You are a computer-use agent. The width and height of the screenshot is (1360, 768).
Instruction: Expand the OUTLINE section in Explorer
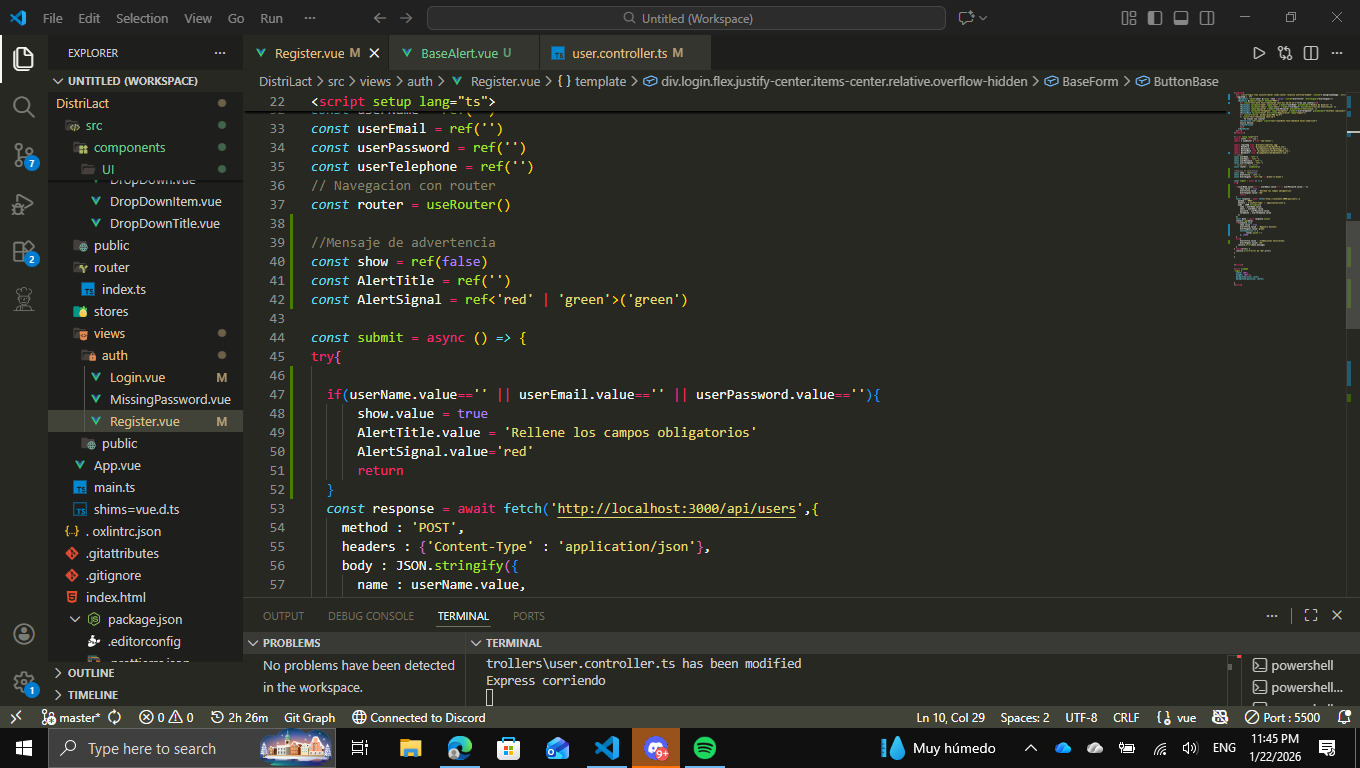point(90,673)
